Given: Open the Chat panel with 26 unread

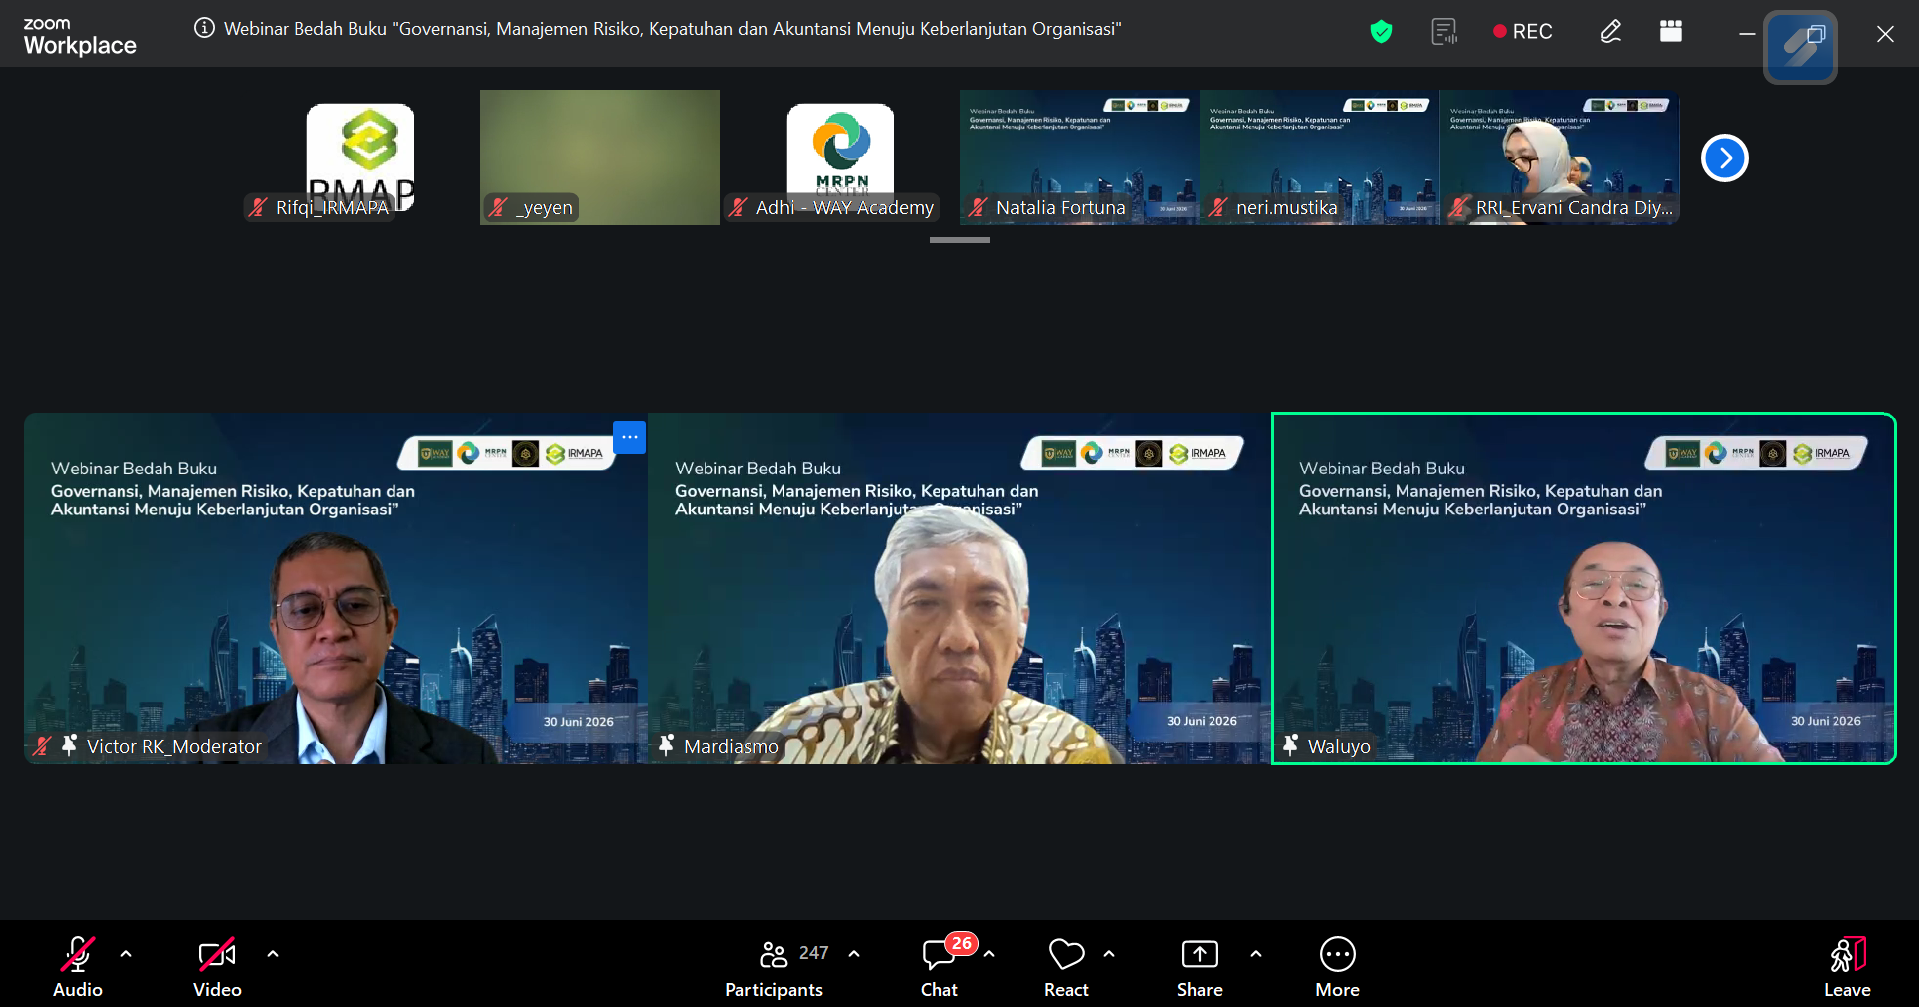Looking at the screenshot, I should (940, 966).
